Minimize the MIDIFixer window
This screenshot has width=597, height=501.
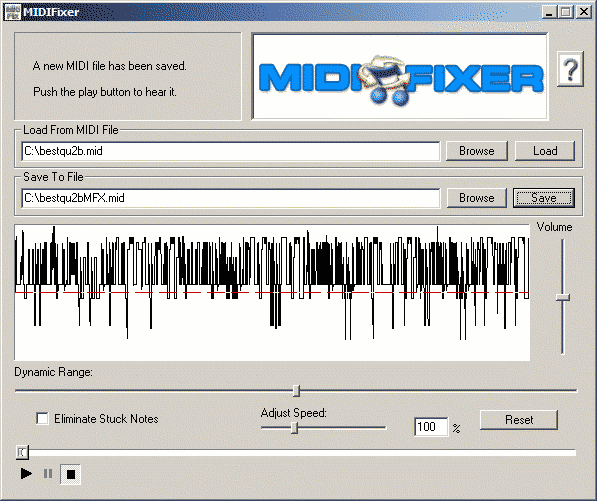click(x=549, y=12)
